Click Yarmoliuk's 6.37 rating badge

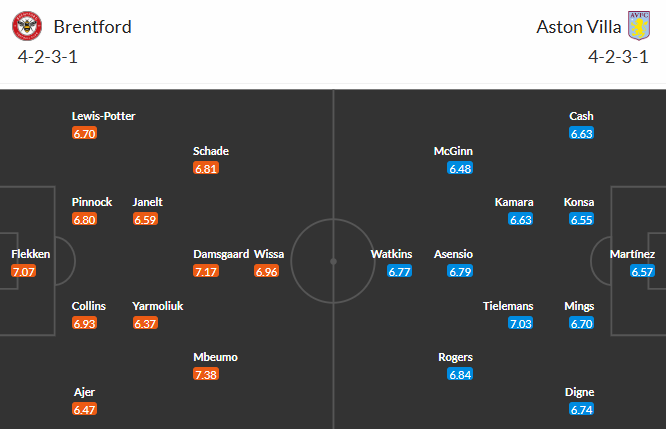point(146,323)
